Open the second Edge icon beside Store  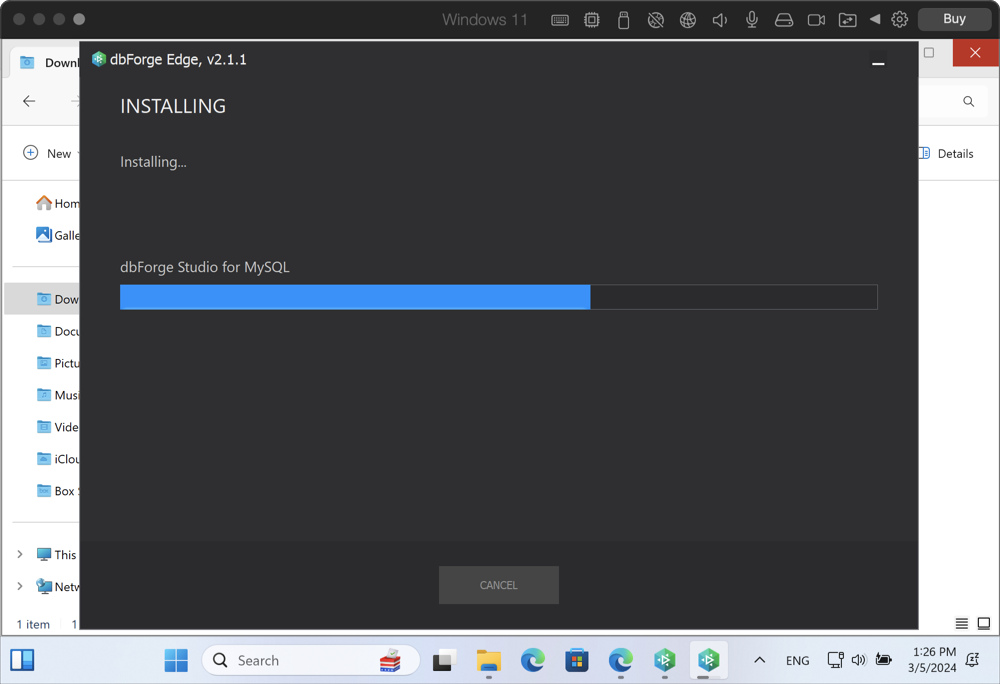(621, 660)
